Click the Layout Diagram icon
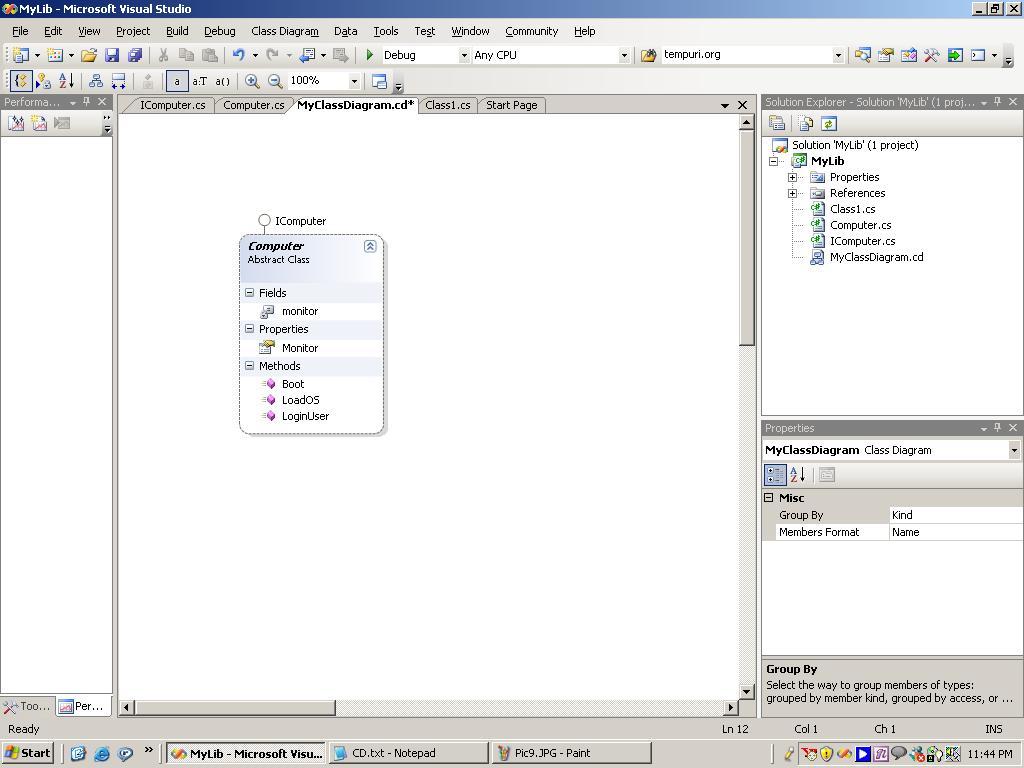This screenshot has width=1024, height=768. click(x=96, y=81)
